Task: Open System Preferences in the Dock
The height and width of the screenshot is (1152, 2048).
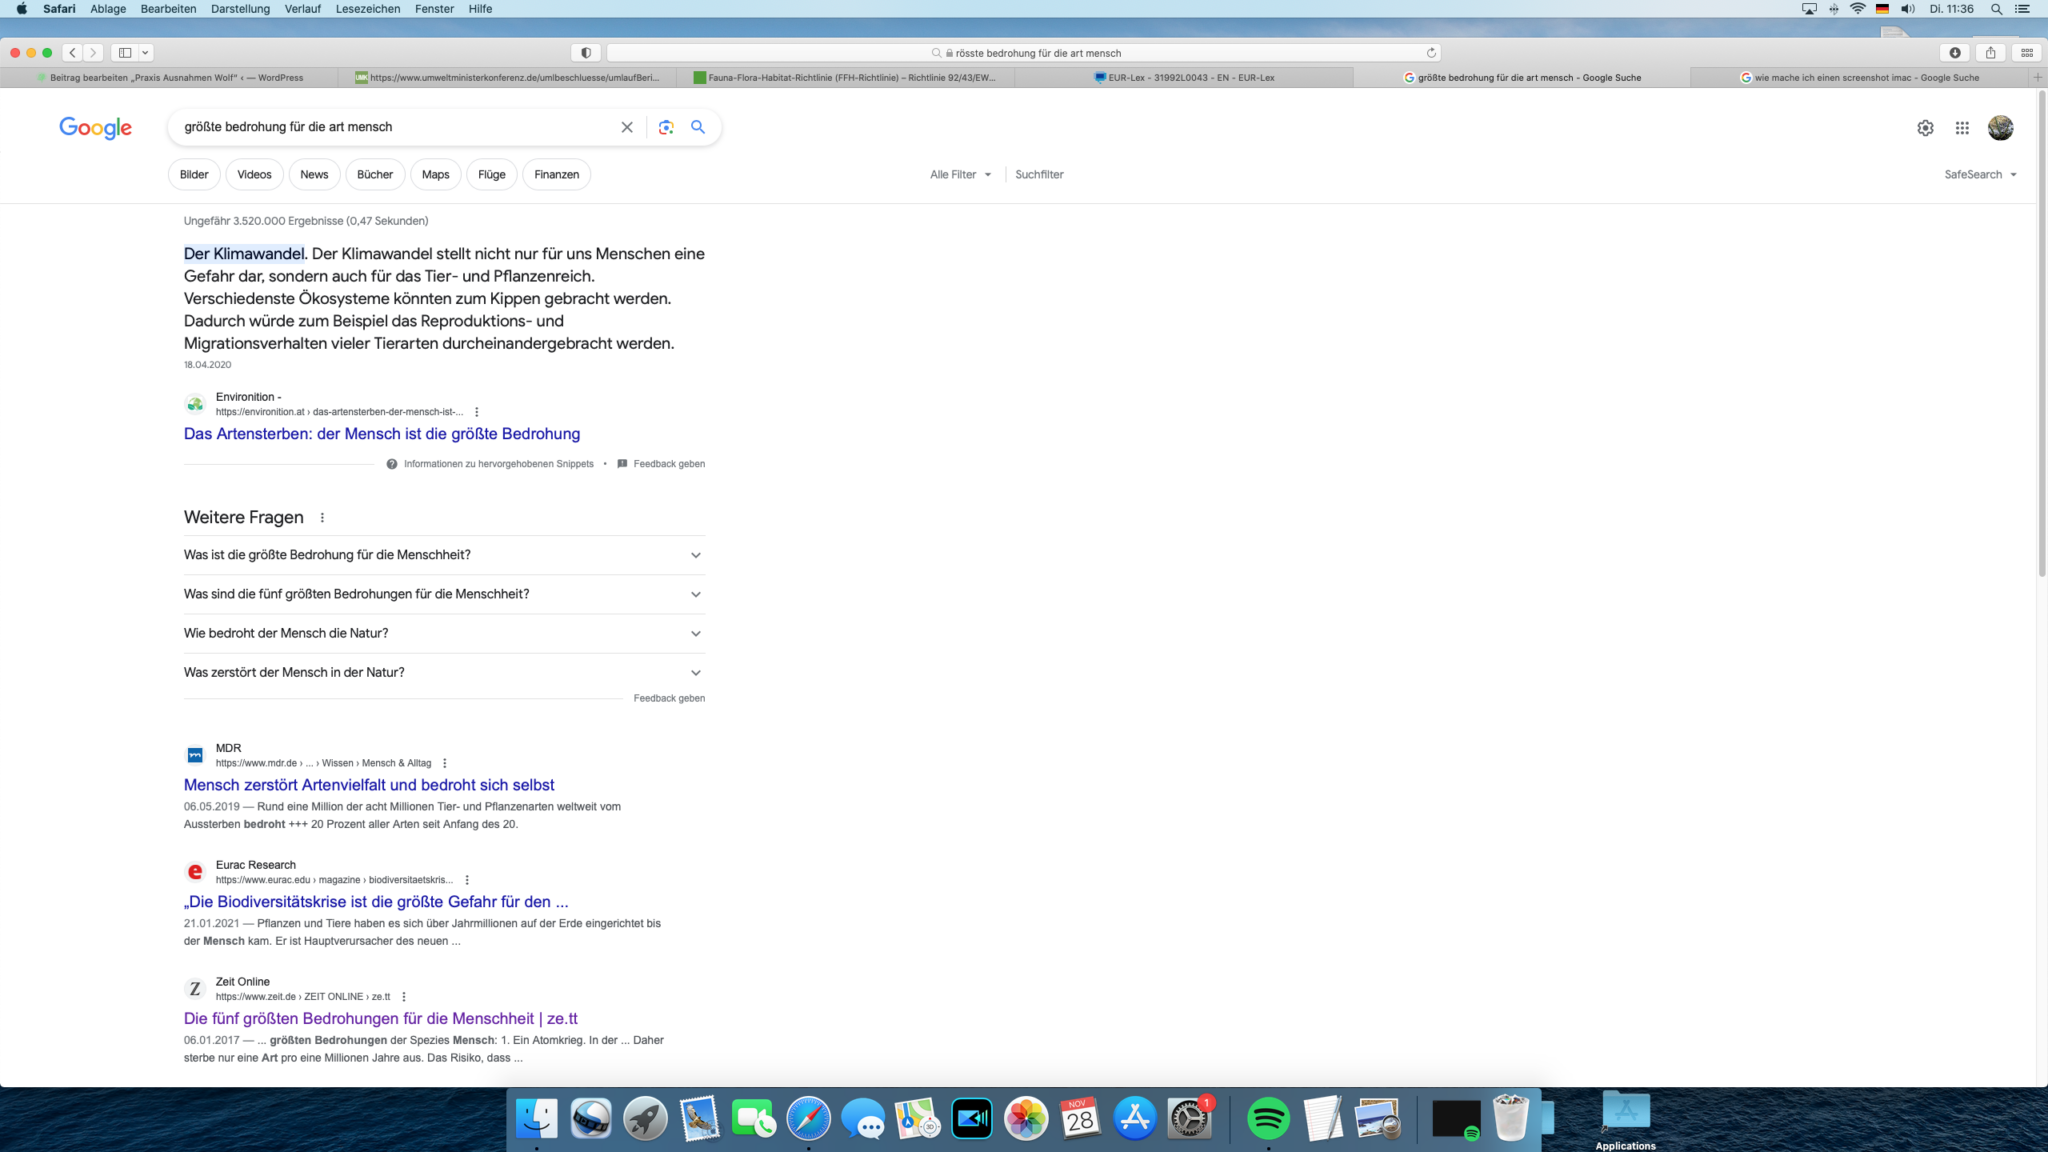Action: coord(1189,1118)
